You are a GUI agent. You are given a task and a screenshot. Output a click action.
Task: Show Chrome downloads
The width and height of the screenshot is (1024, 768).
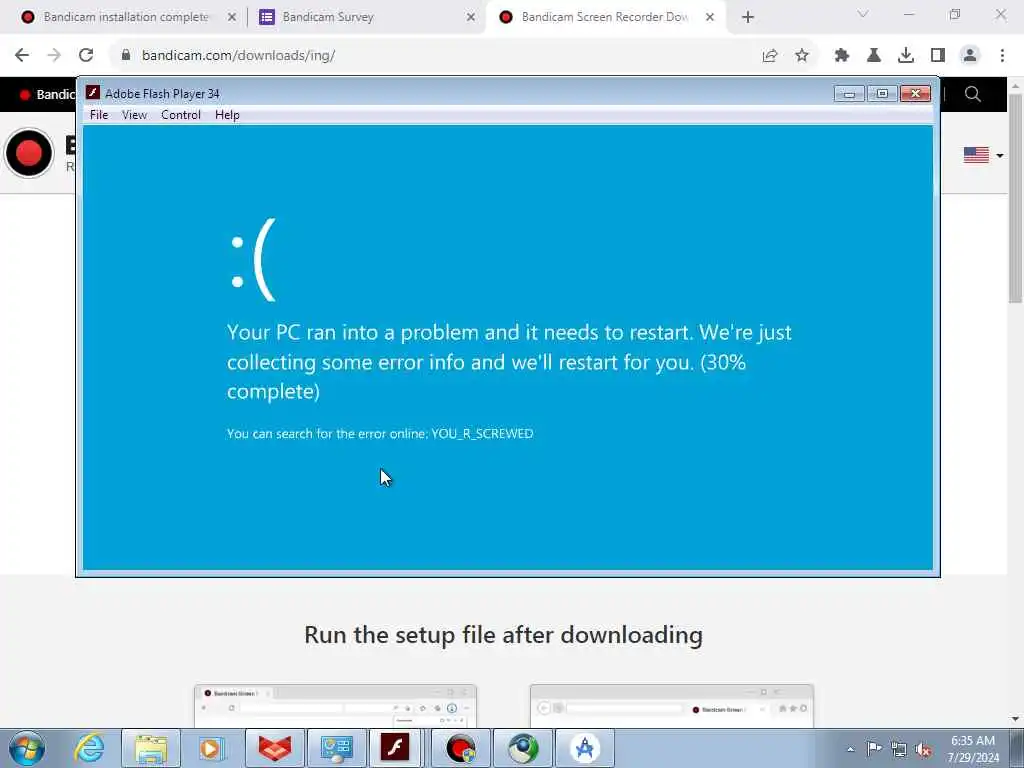coord(906,56)
